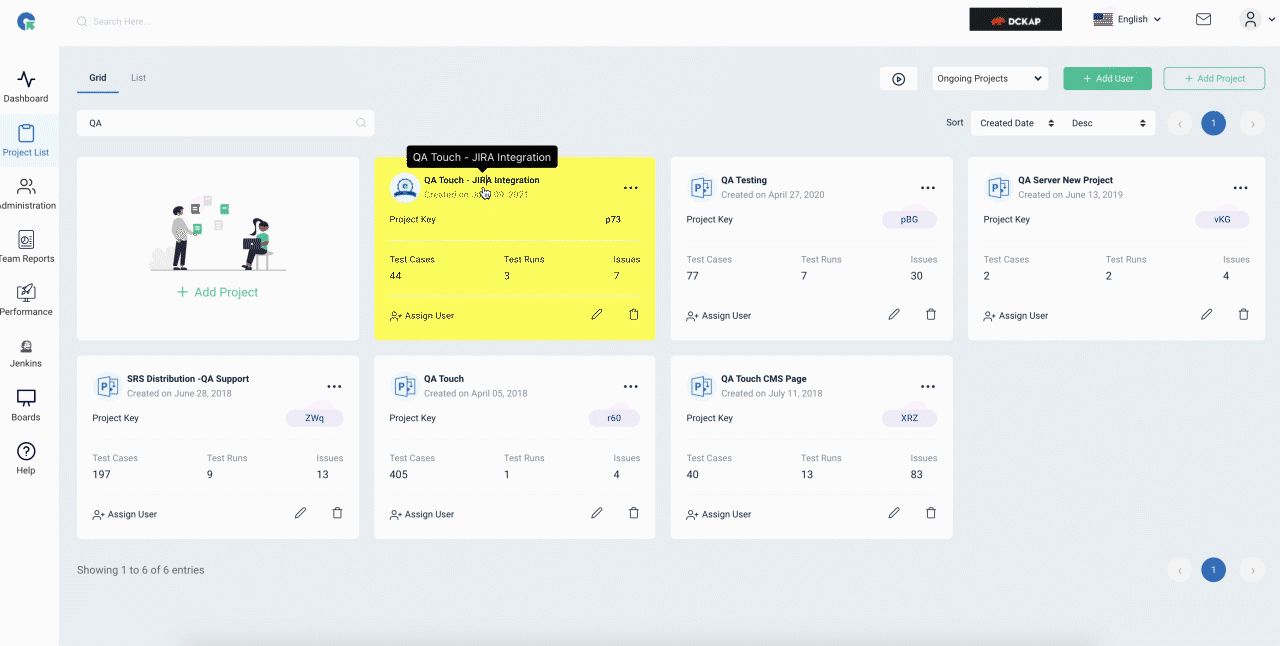Click the play video icon button
1280x646 pixels.
coord(898,79)
